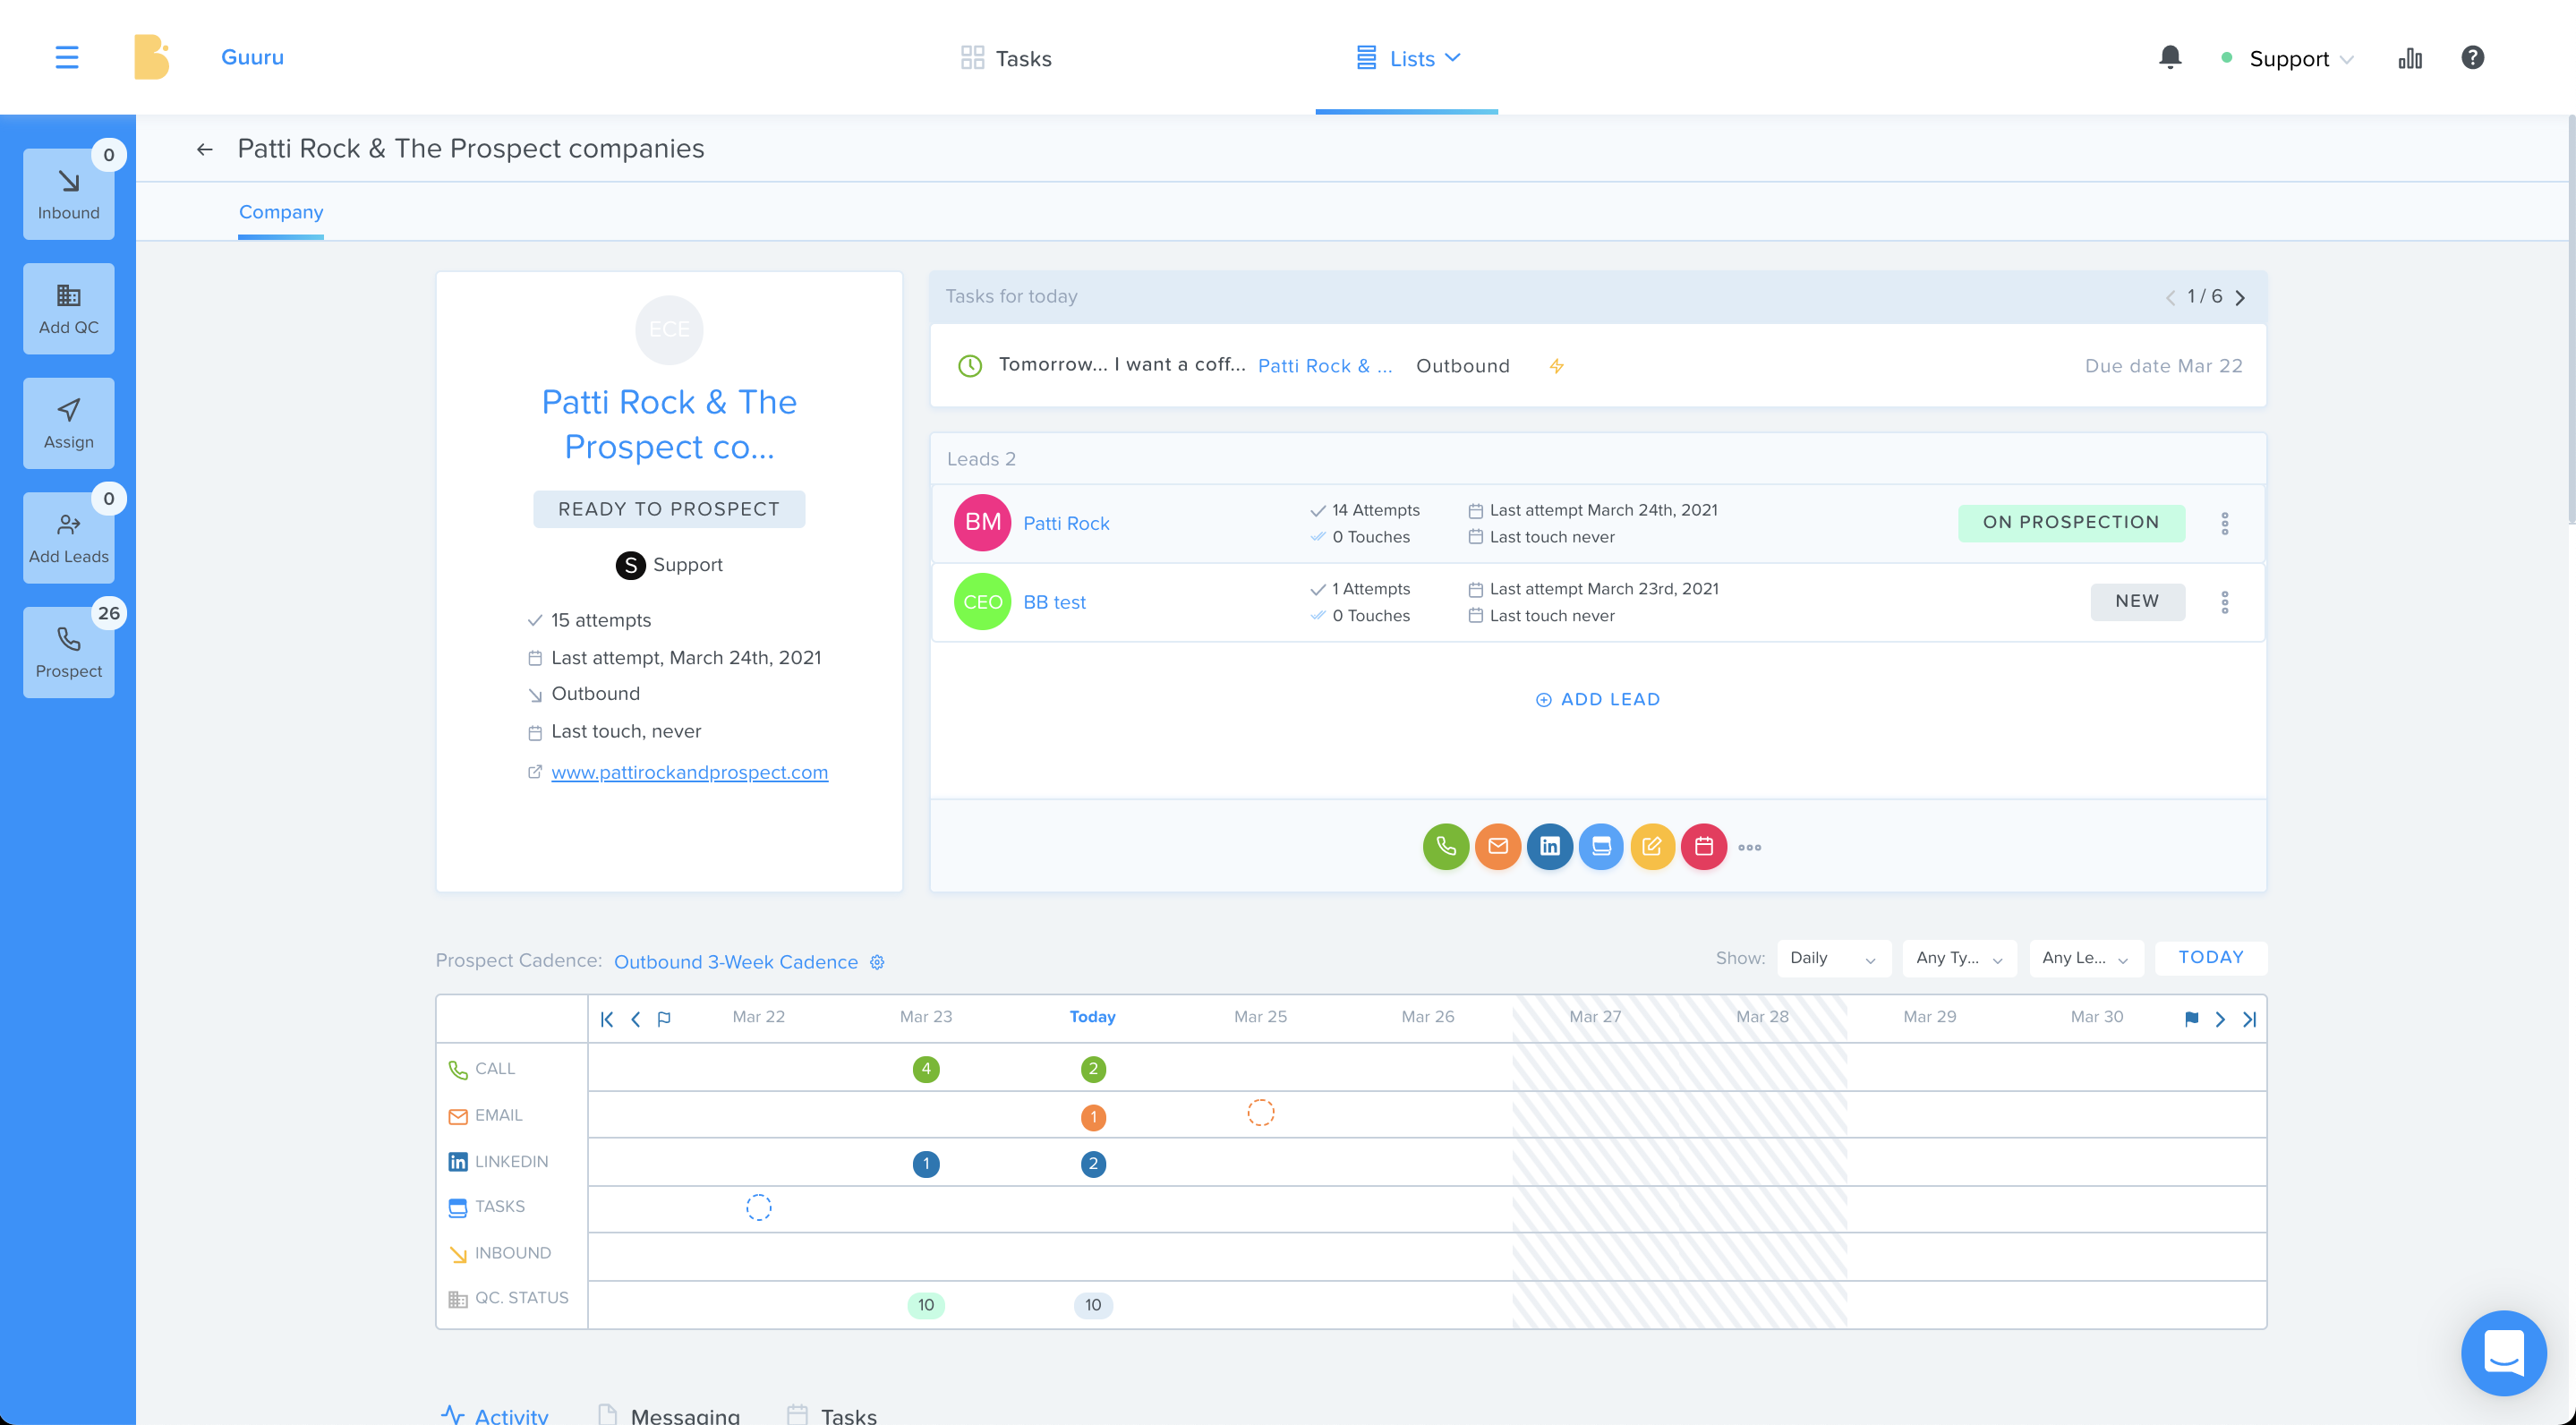Go to next timeline day
Image resolution: width=2576 pixels, height=1425 pixels.
click(x=2220, y=1018)
